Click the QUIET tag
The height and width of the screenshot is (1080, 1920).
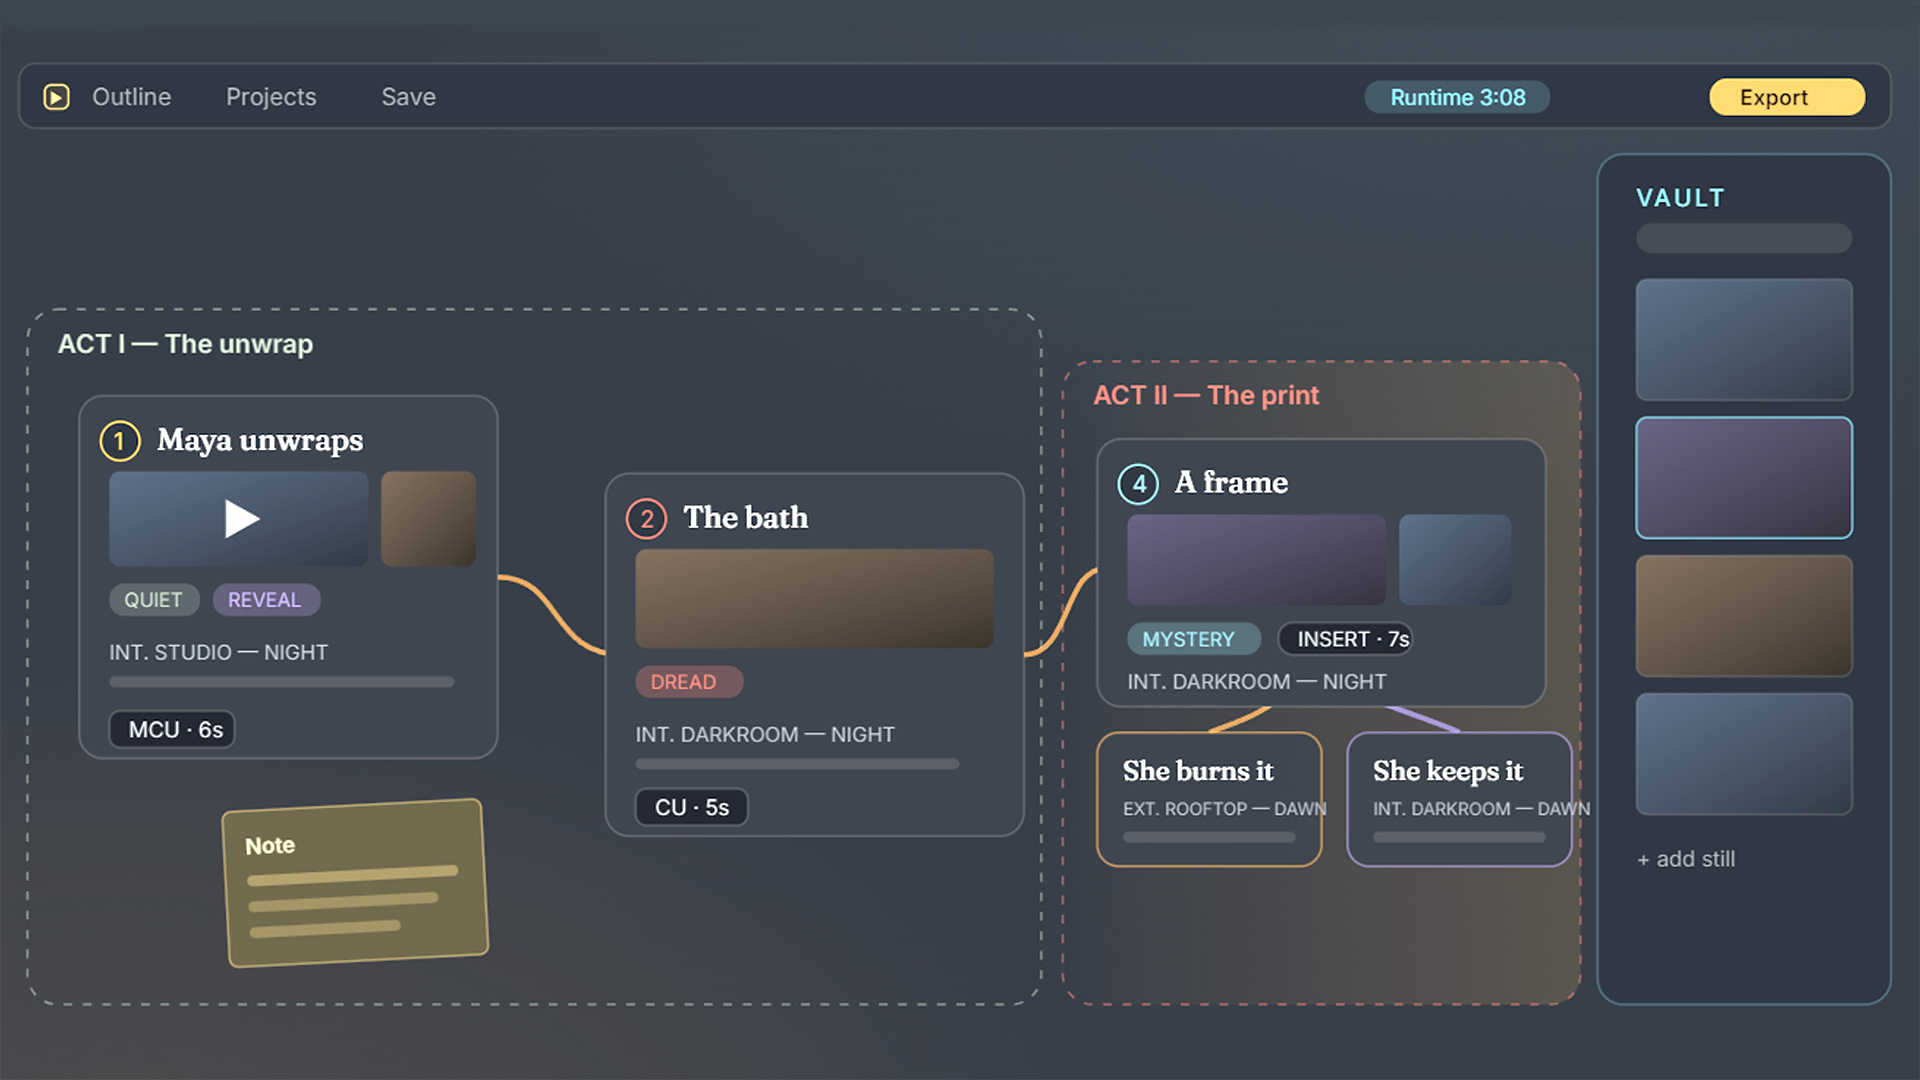[x=154, y=600]
